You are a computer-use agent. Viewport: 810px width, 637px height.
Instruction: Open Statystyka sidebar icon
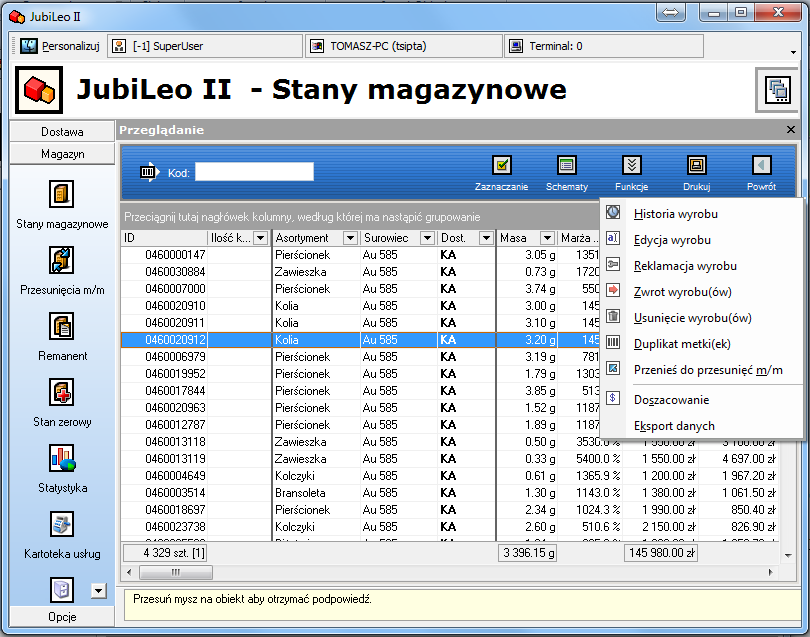[x=61, y=458]
